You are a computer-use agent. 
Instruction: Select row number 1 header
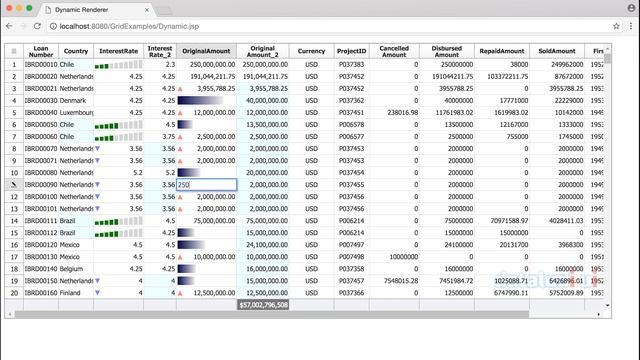tap(14, 64)
